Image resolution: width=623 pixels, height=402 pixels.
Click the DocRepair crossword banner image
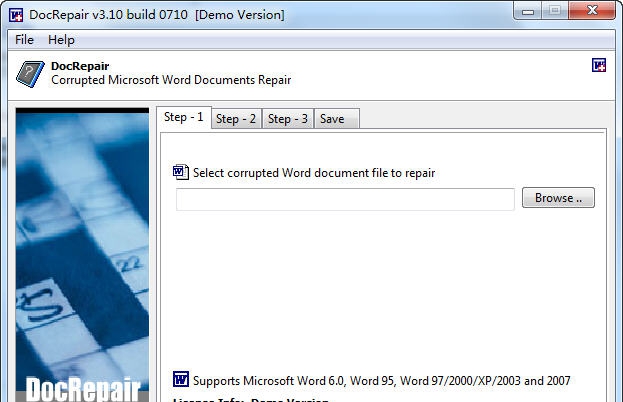[82, 255]
